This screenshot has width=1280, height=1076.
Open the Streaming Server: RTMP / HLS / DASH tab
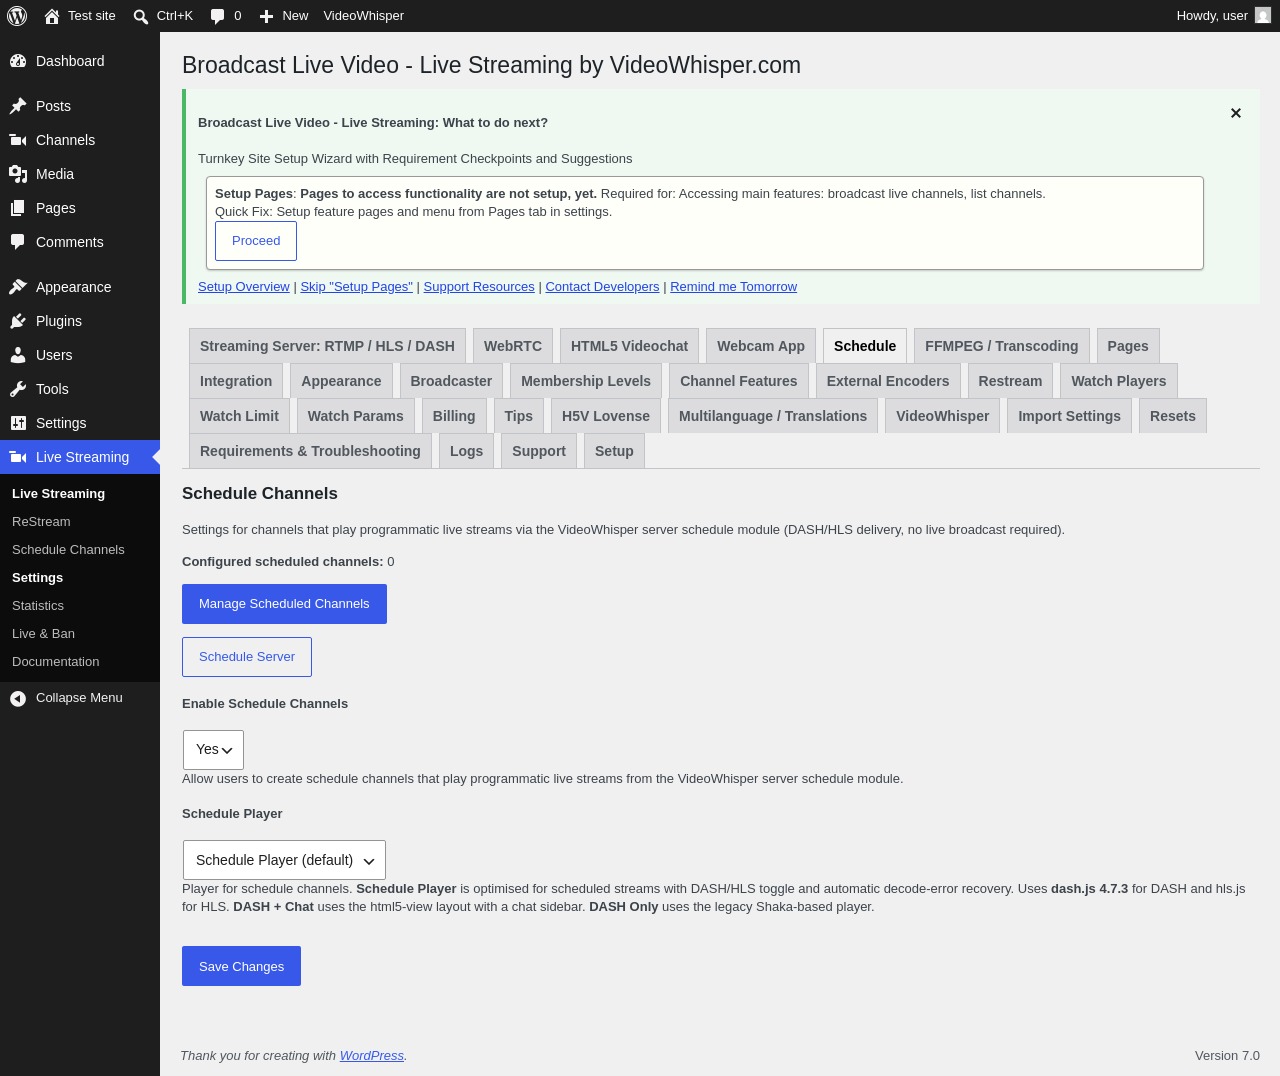click(x=327, y=346)
